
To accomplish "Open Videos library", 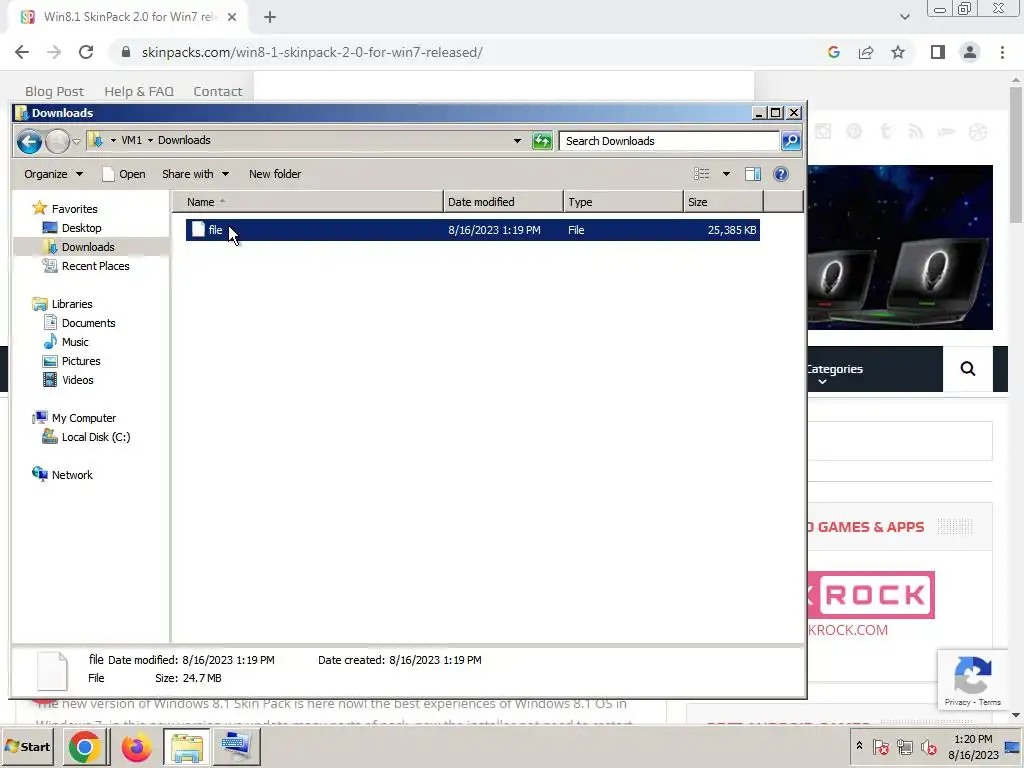I will click(77, 379).
